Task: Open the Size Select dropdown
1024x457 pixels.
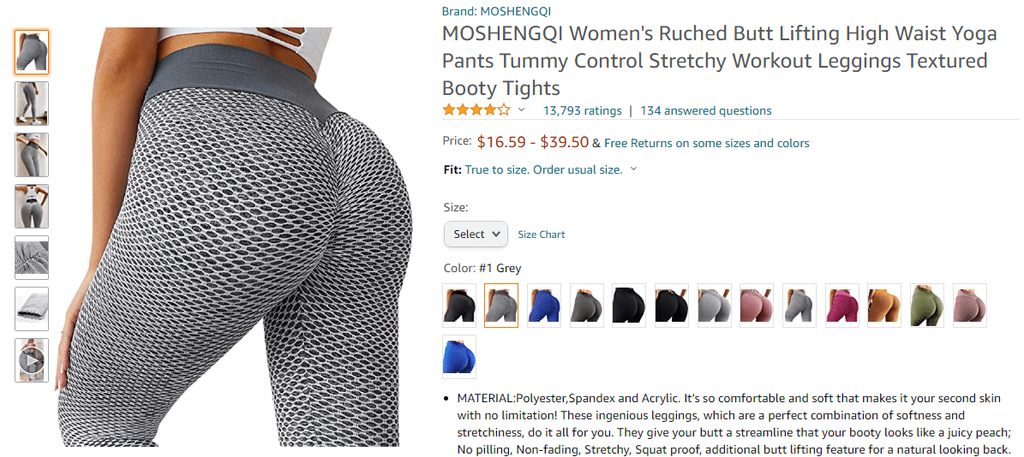Action: (x=475, y=234)
